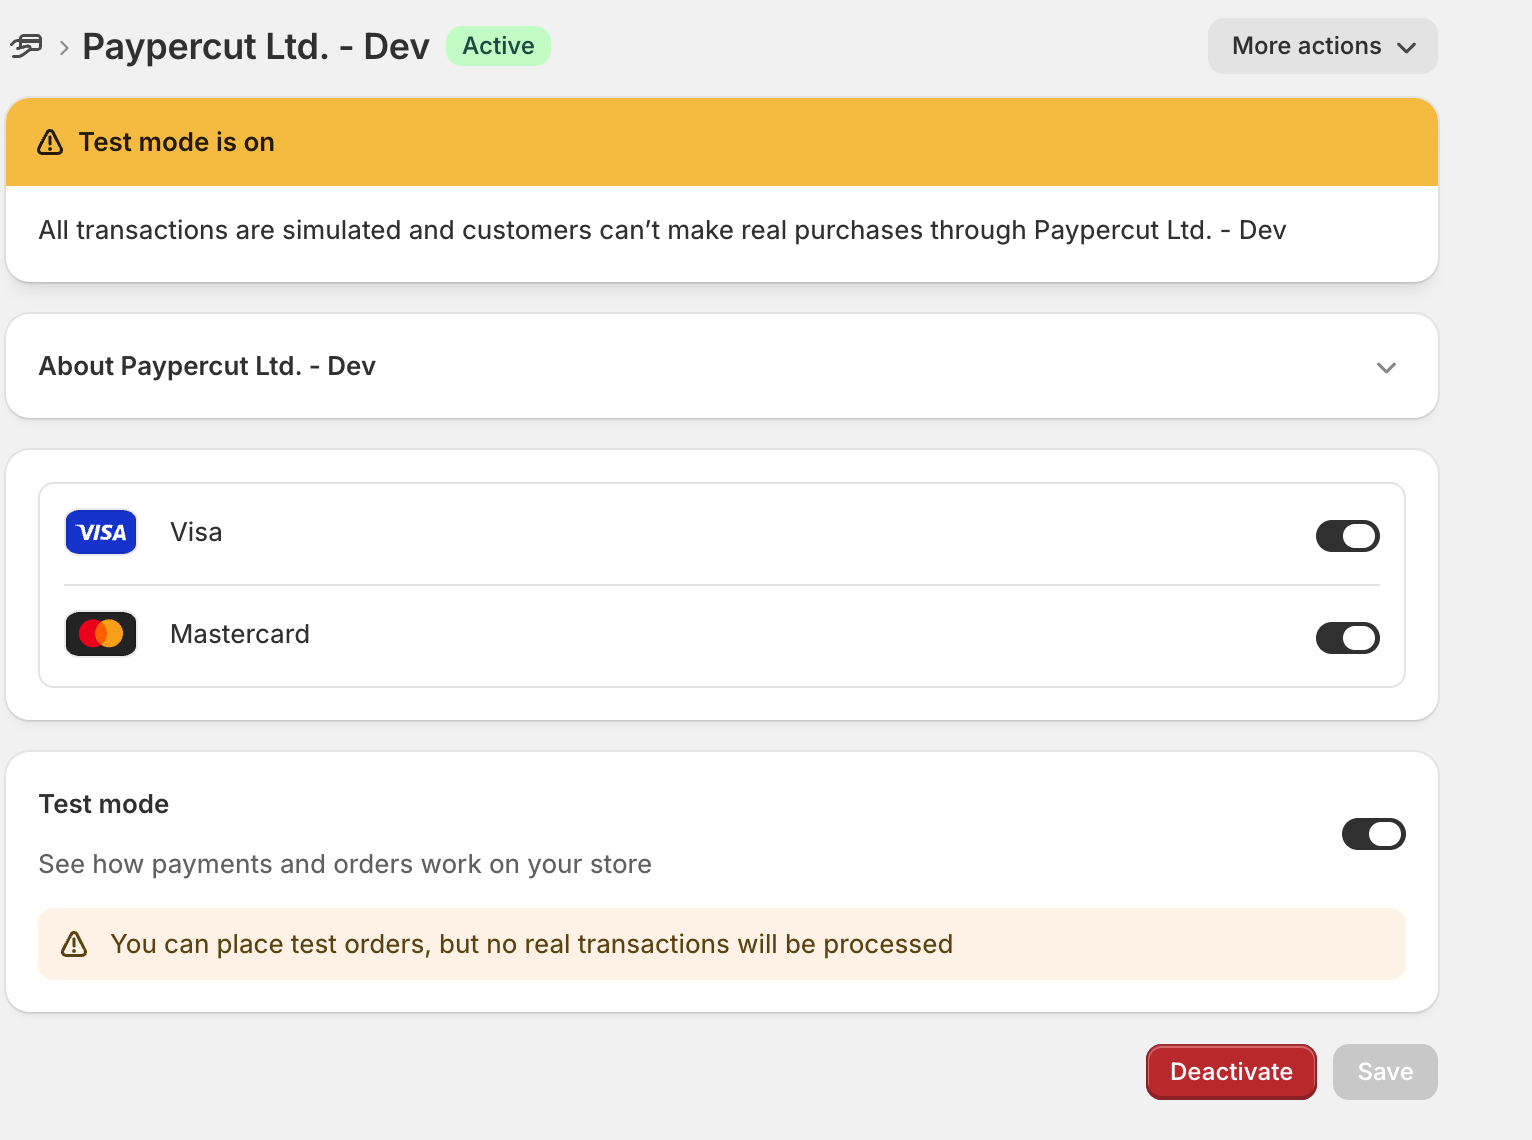The width and height of the screenshot is (1532, 1140).
Task: Click the 'Test mode' section heading
Action: click(104, 804)
